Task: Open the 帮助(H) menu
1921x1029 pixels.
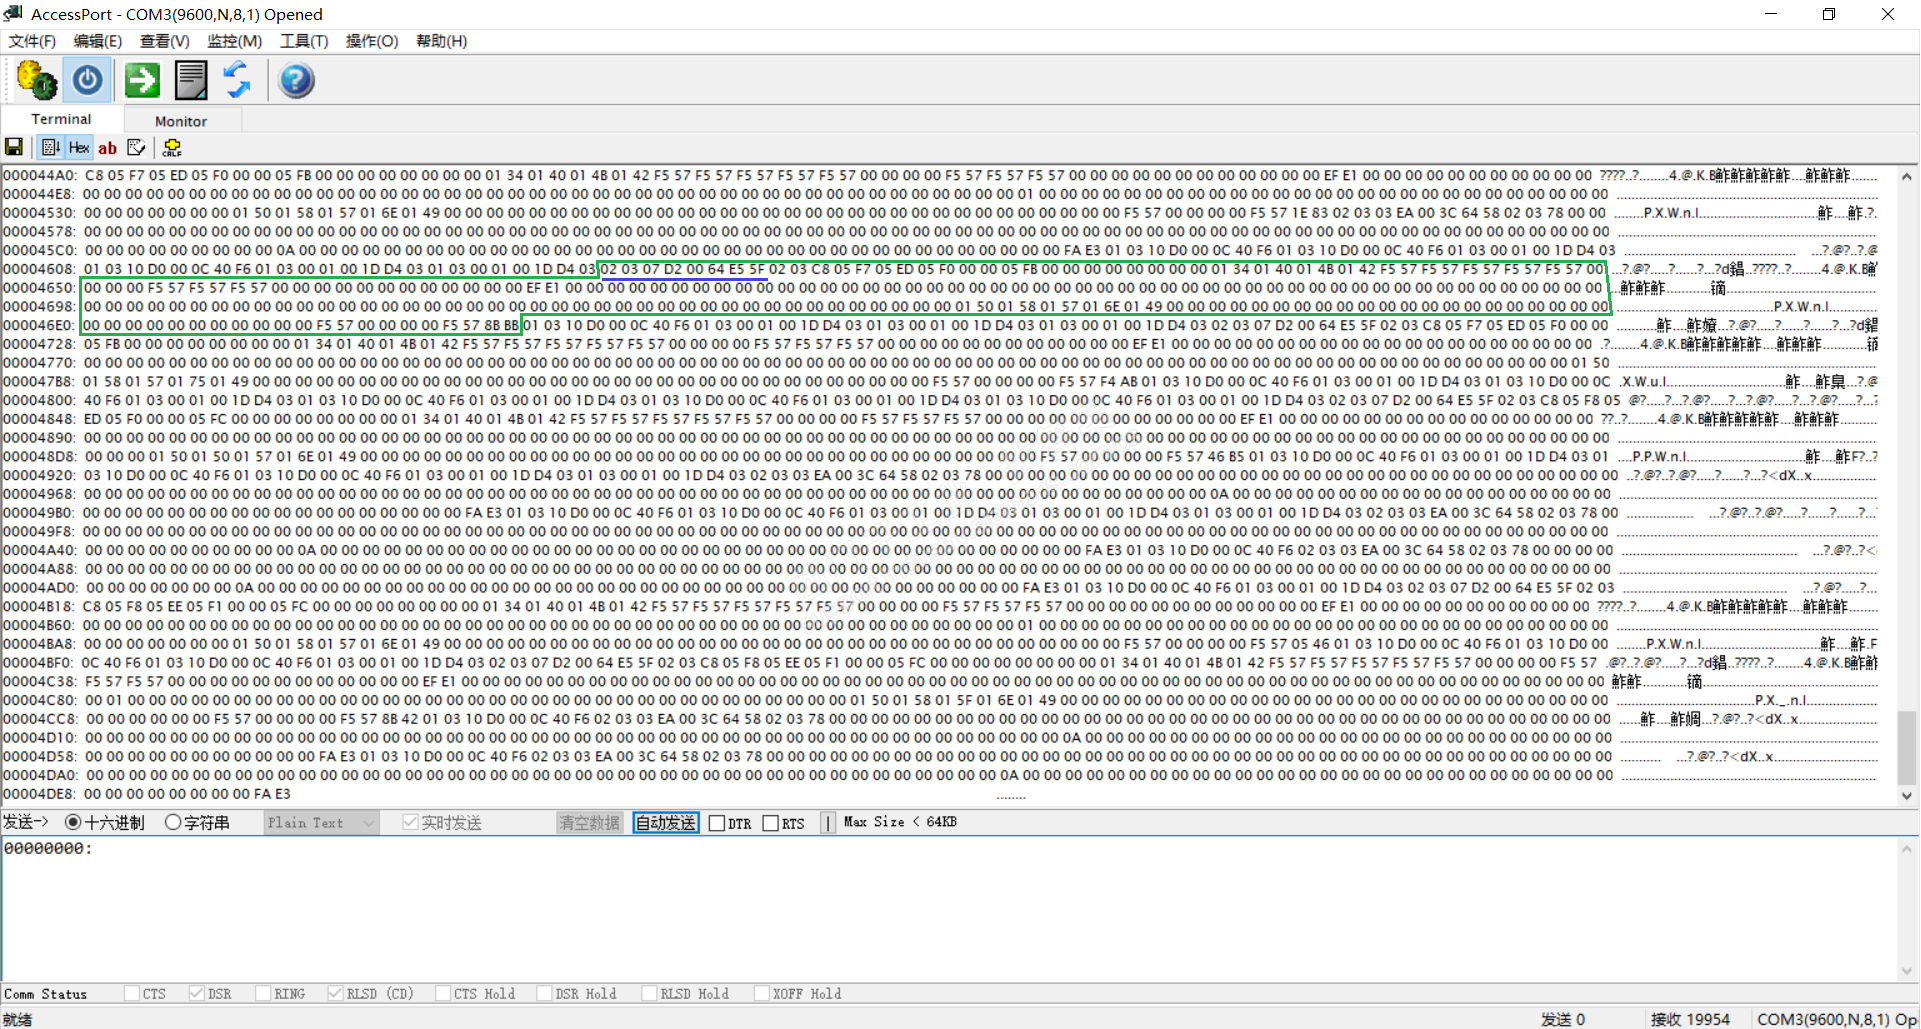Action: 441,41
